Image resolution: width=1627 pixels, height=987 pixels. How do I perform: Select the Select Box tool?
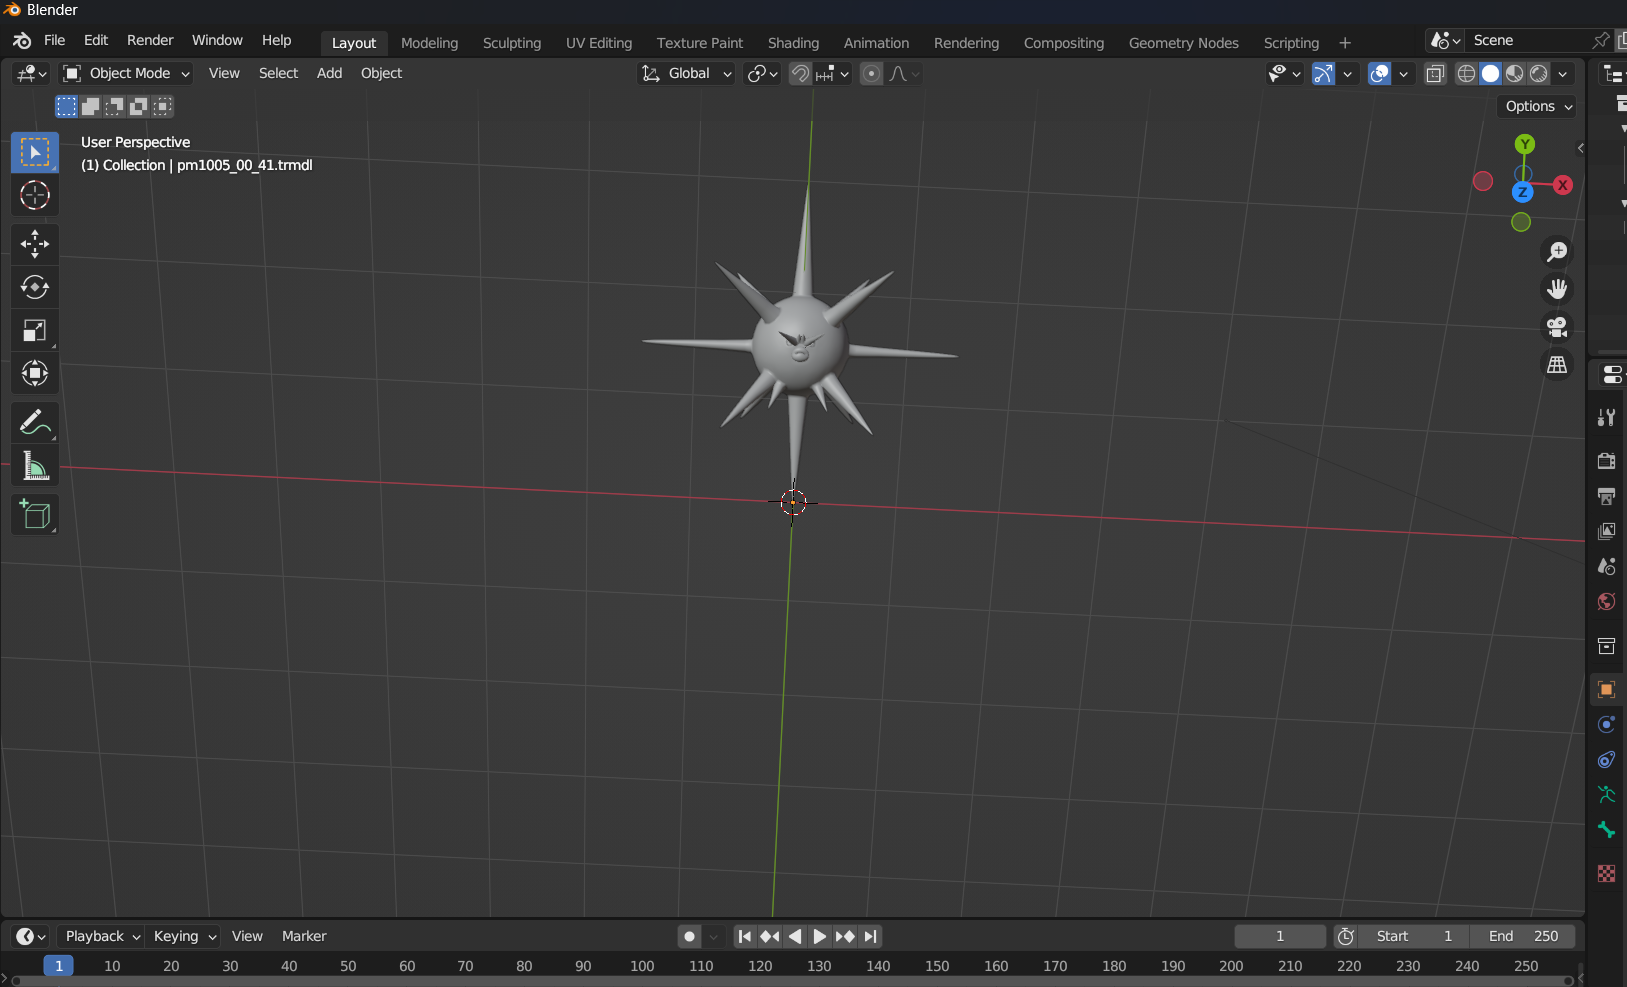(x=35, y=152)
